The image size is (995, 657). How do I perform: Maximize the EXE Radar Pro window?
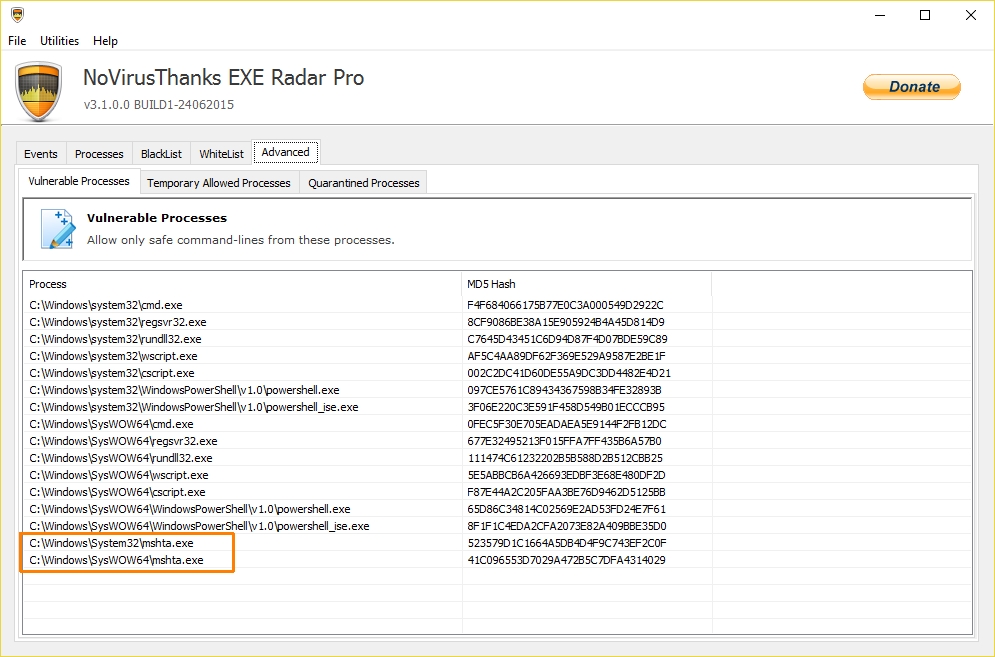pyautogui.click(x=925, y=15)
